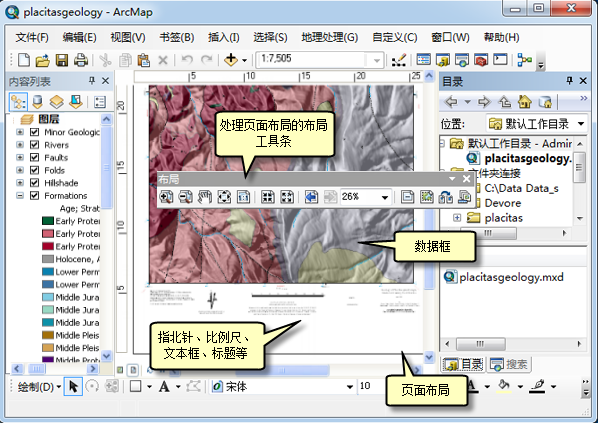Open the 地理处理(G) menu
The width and height of the screenshot is (598, 423).
[x=330, y=37]
